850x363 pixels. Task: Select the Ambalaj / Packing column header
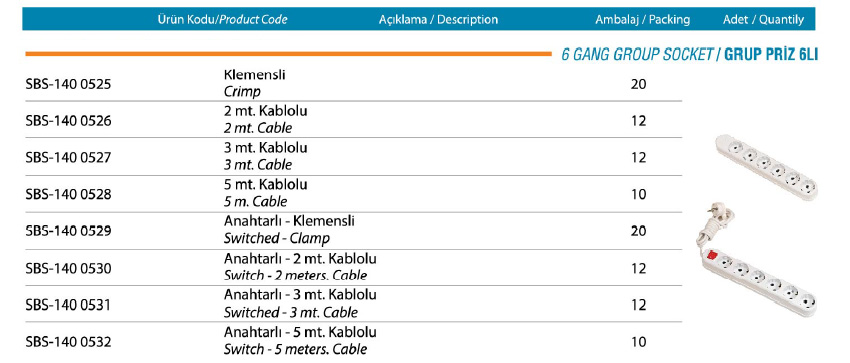[642, 20]
